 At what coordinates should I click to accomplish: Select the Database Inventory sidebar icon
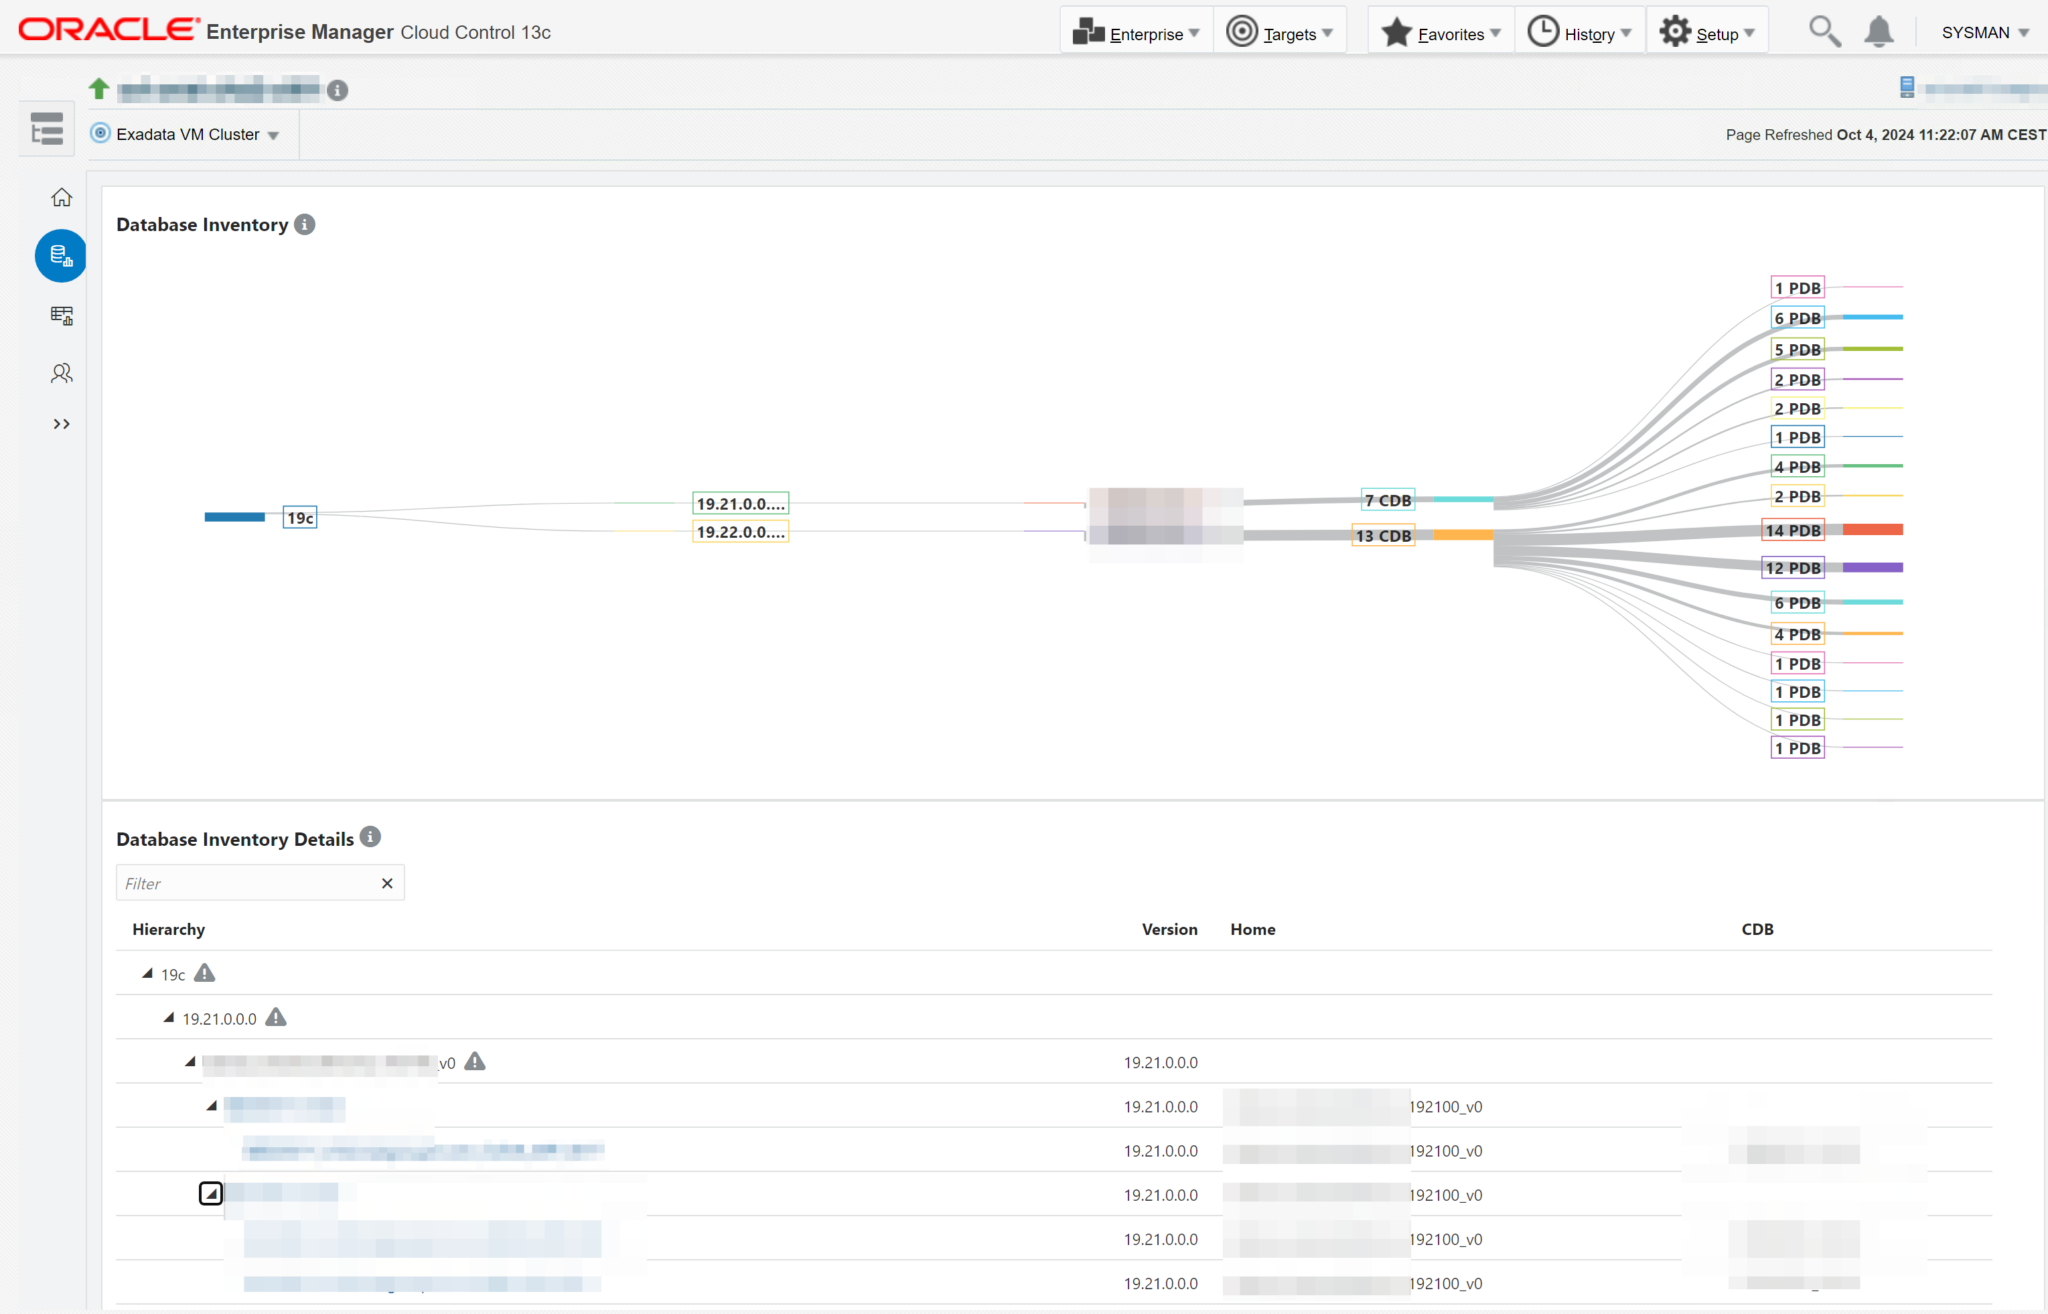pos(61,256)
